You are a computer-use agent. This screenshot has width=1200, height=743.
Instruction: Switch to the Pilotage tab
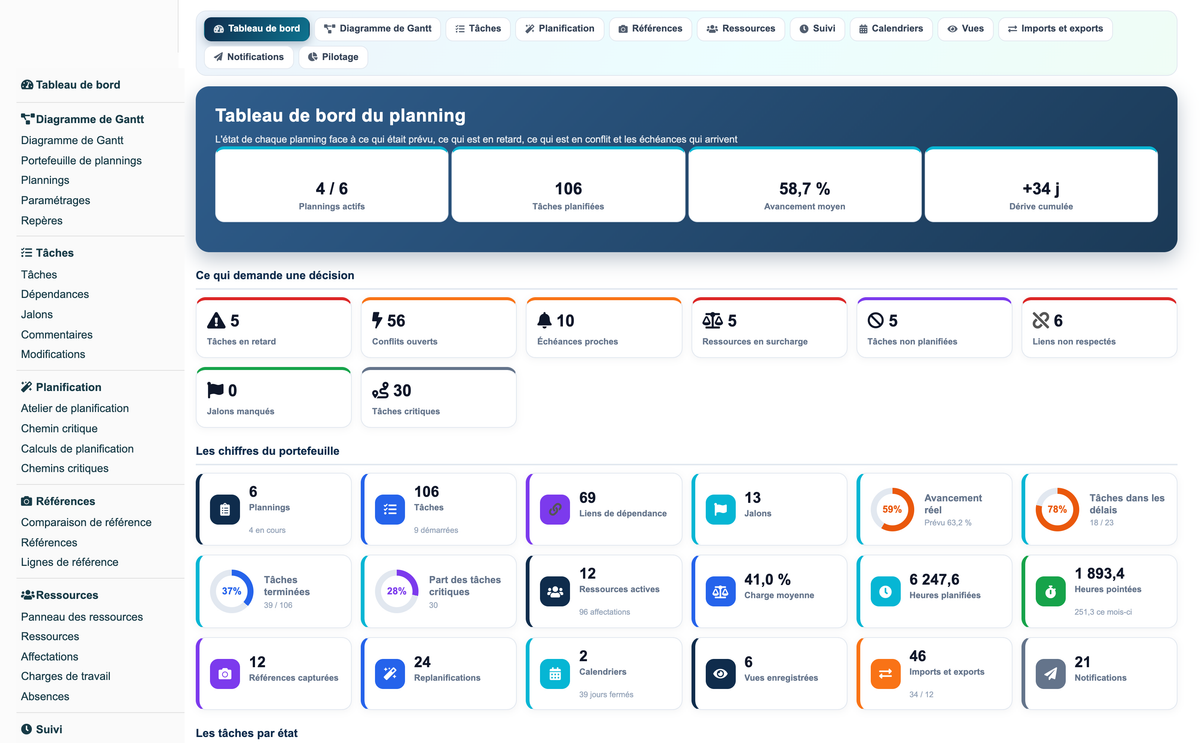pos(333,57)
